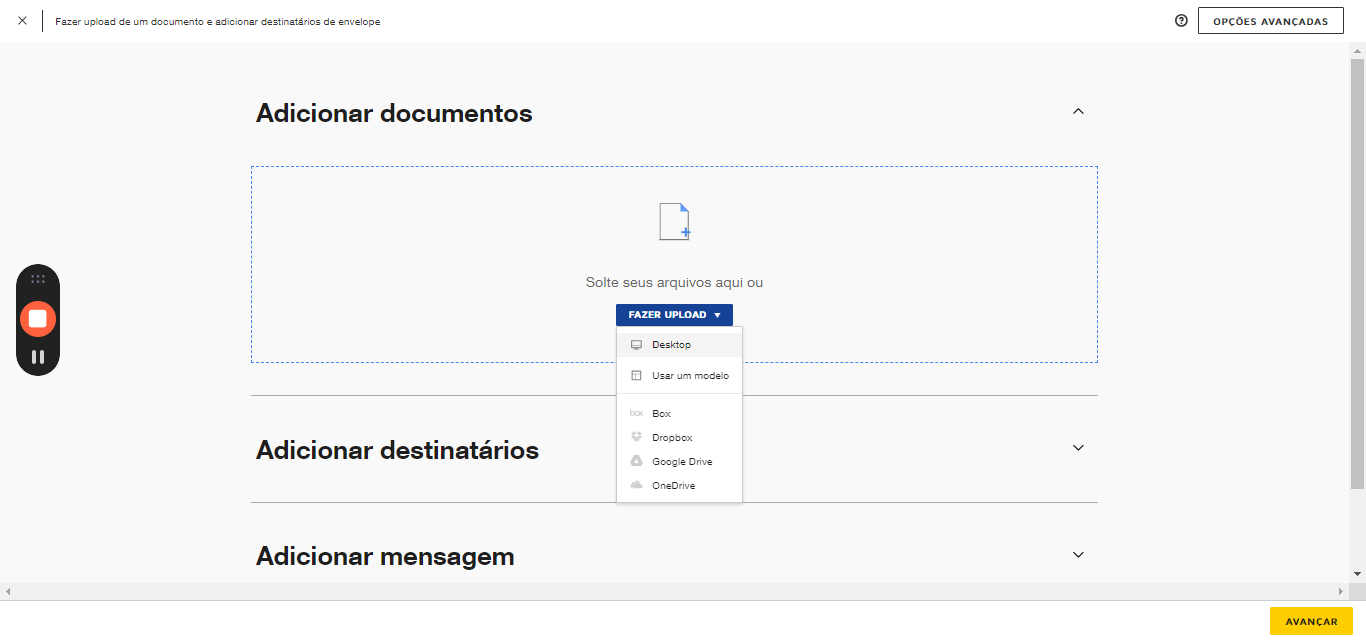Click the scroll down arrow
The width and height of the screenshot is (1366, 641).
(1357, 574)
